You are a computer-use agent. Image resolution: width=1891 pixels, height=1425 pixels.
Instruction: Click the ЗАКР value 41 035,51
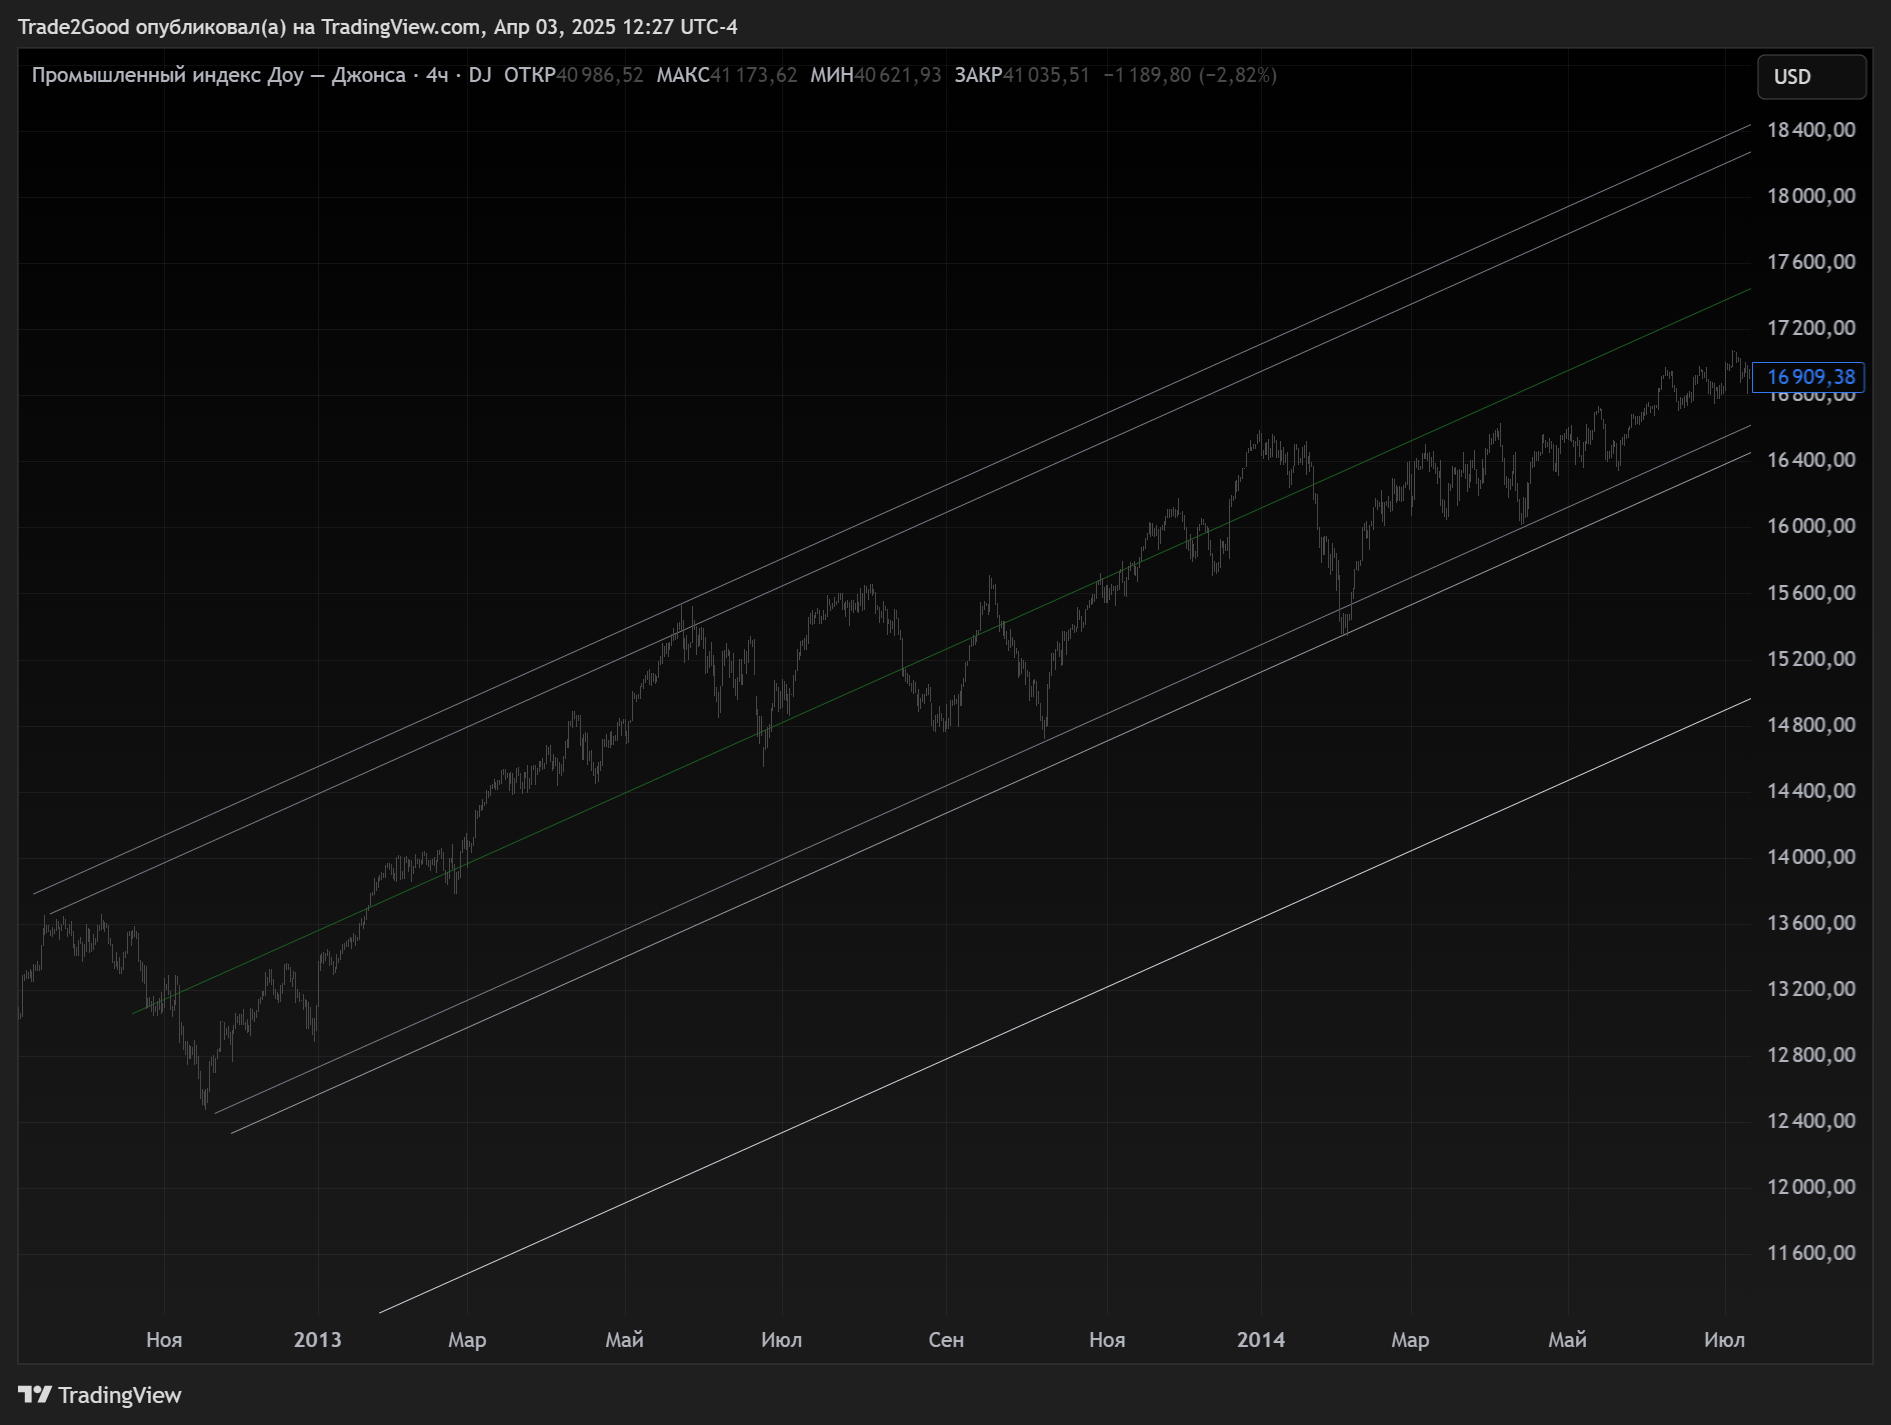pos(1046,76)
